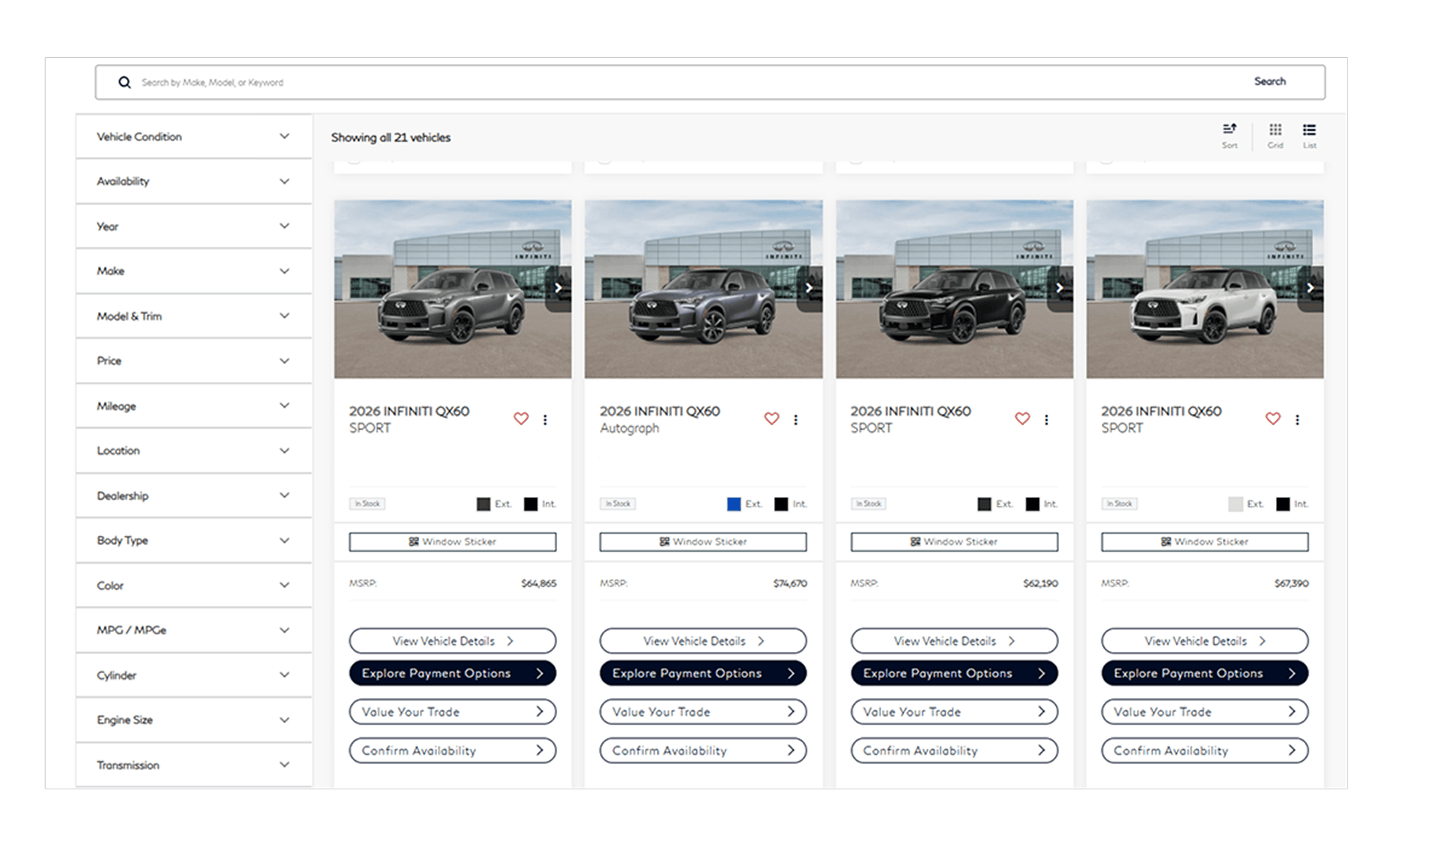Value Your Trade on $62,190 QX60 card
The width and height of the screenshot is (1440, 845).
point(954,712)
